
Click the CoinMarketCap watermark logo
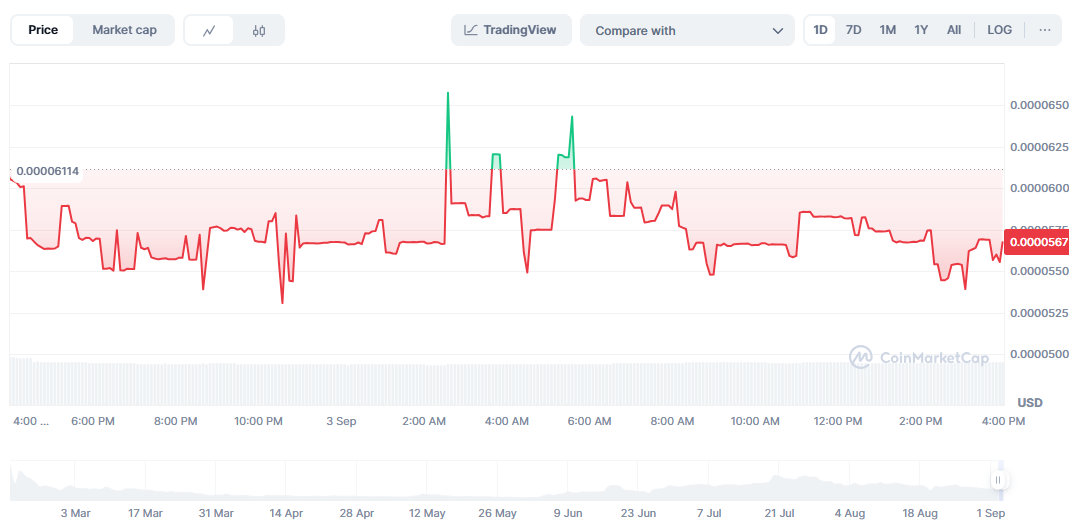pos(918,357)
